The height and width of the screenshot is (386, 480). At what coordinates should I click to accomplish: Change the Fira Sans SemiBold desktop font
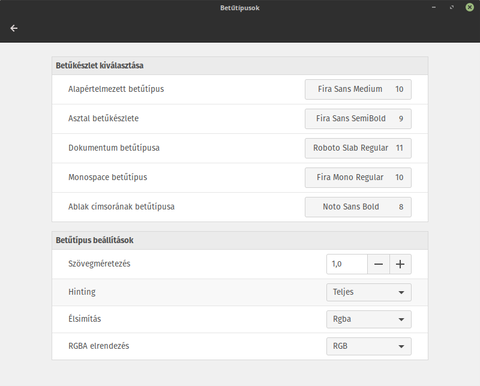pos(358,119)
